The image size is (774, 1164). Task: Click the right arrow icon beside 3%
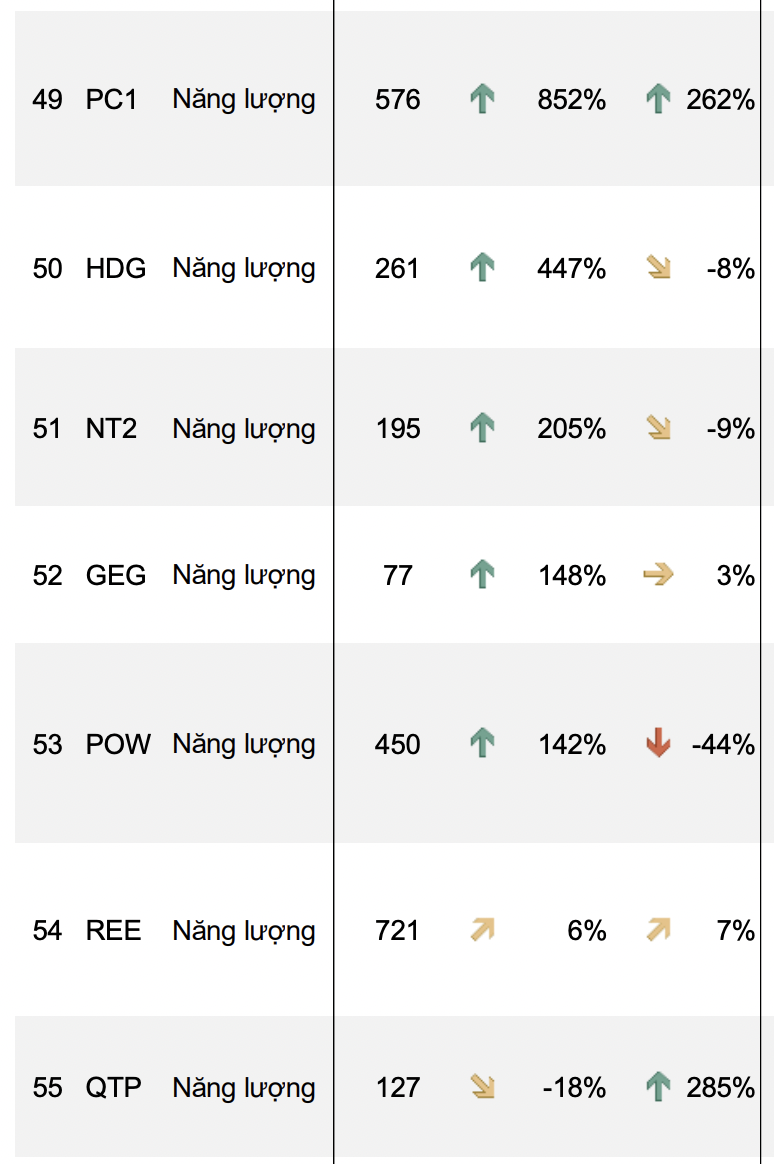[658, 575]
